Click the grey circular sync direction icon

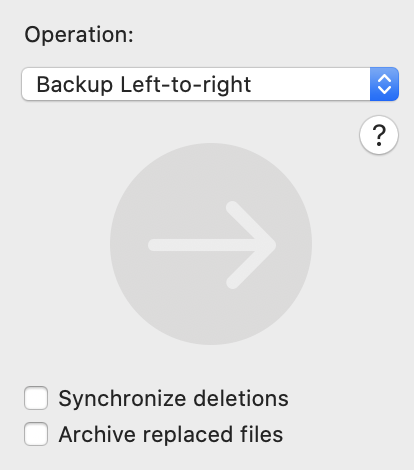[x=211, y=244]
